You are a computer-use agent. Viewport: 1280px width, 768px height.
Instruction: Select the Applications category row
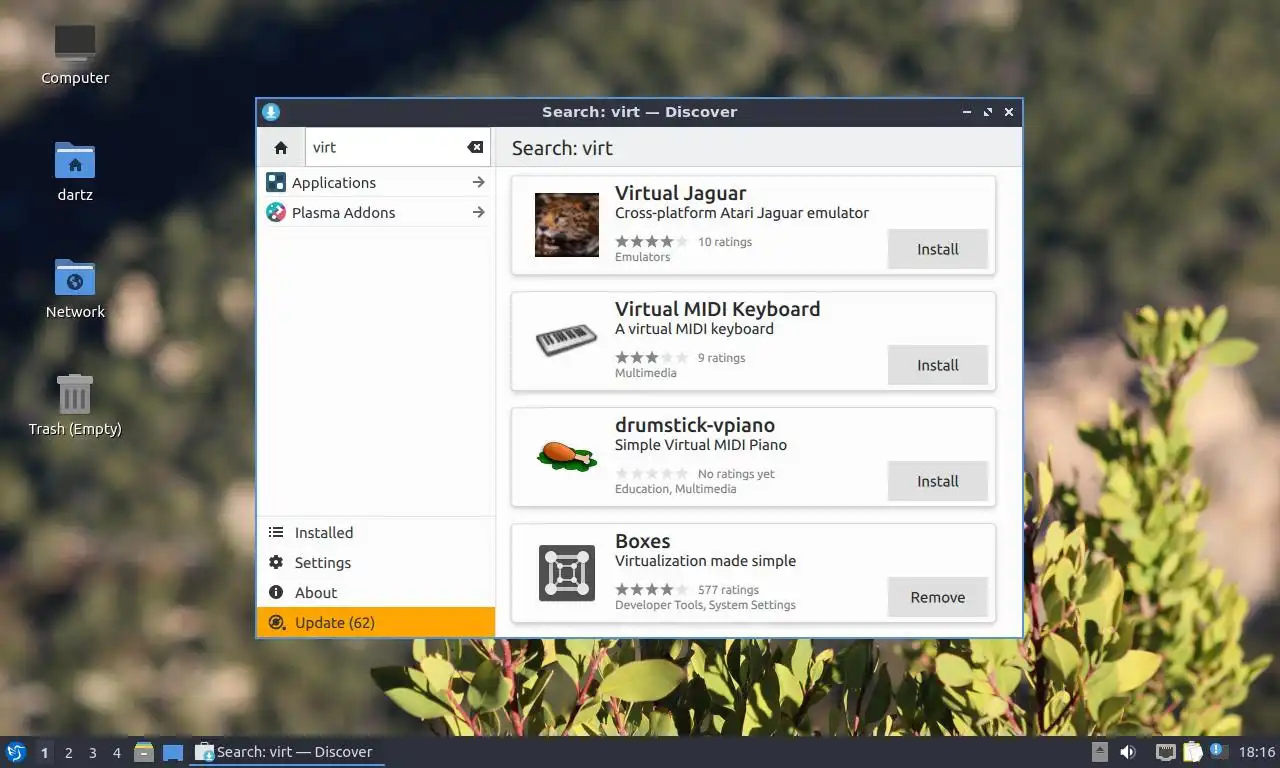tap(376, 182)
